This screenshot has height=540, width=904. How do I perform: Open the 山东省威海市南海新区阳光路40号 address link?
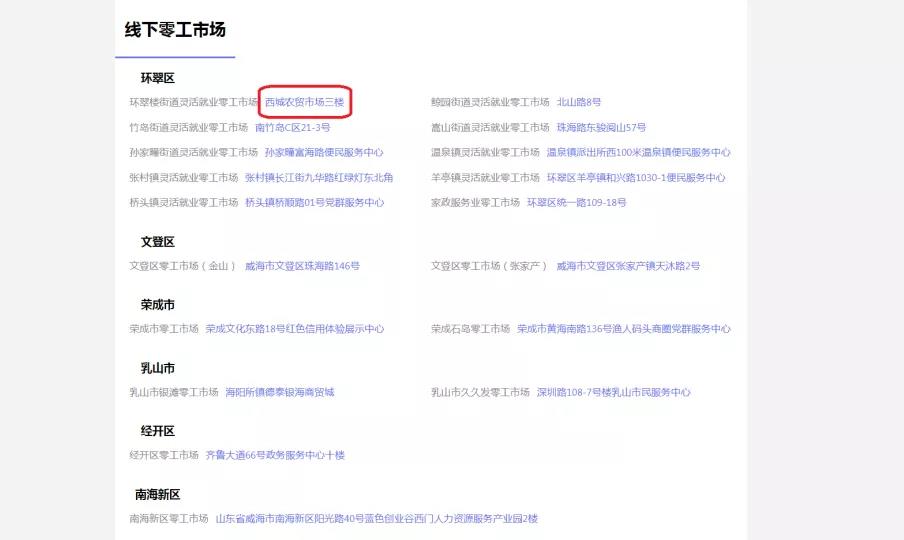tap(376, 518)
